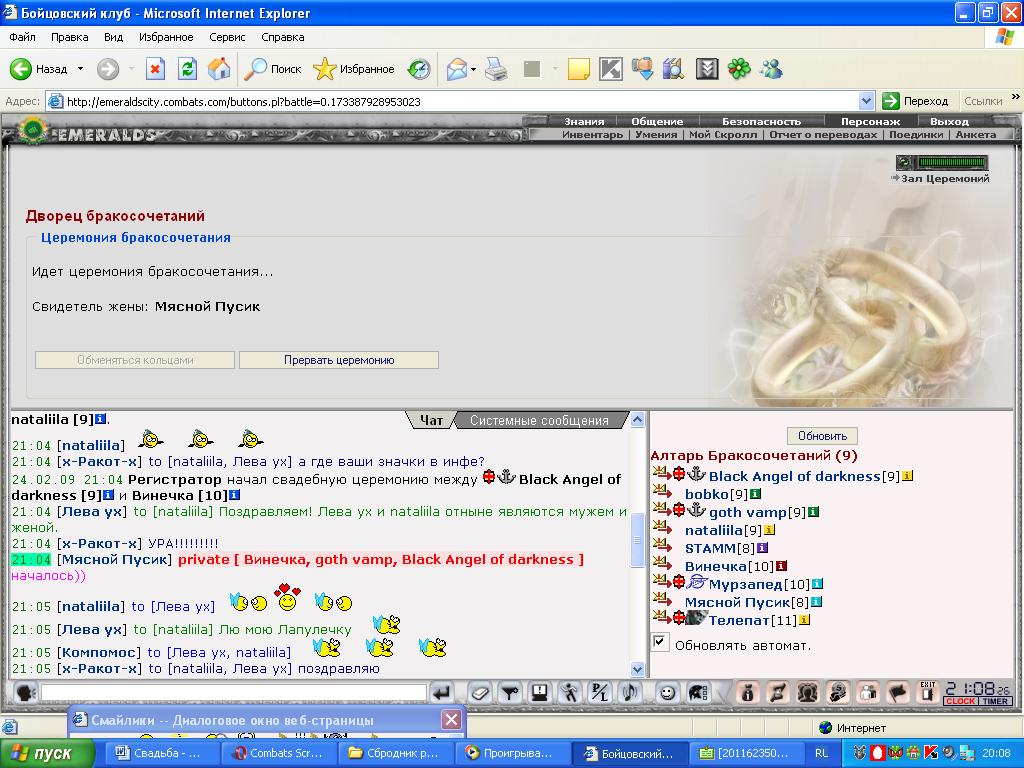Open the Поединки link in game menu

pos(916,135)
